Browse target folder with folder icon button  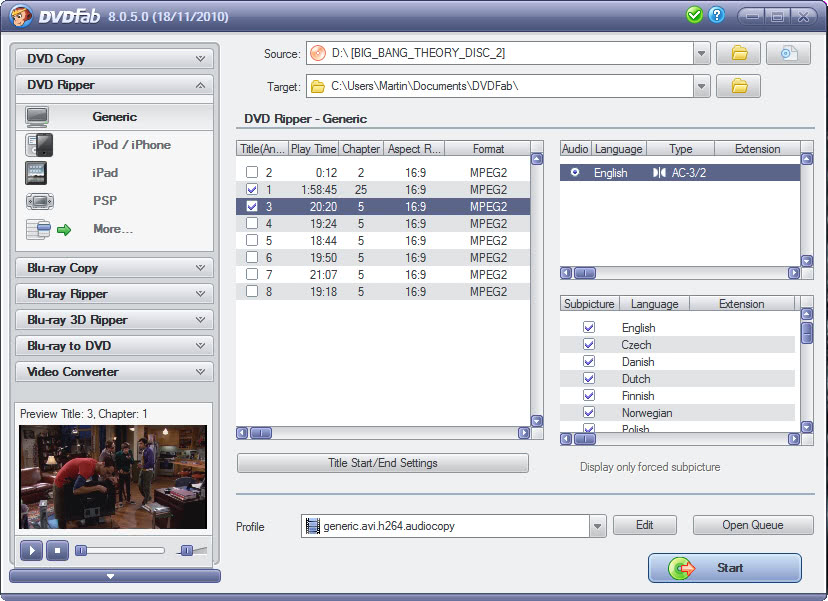[738, 86]
